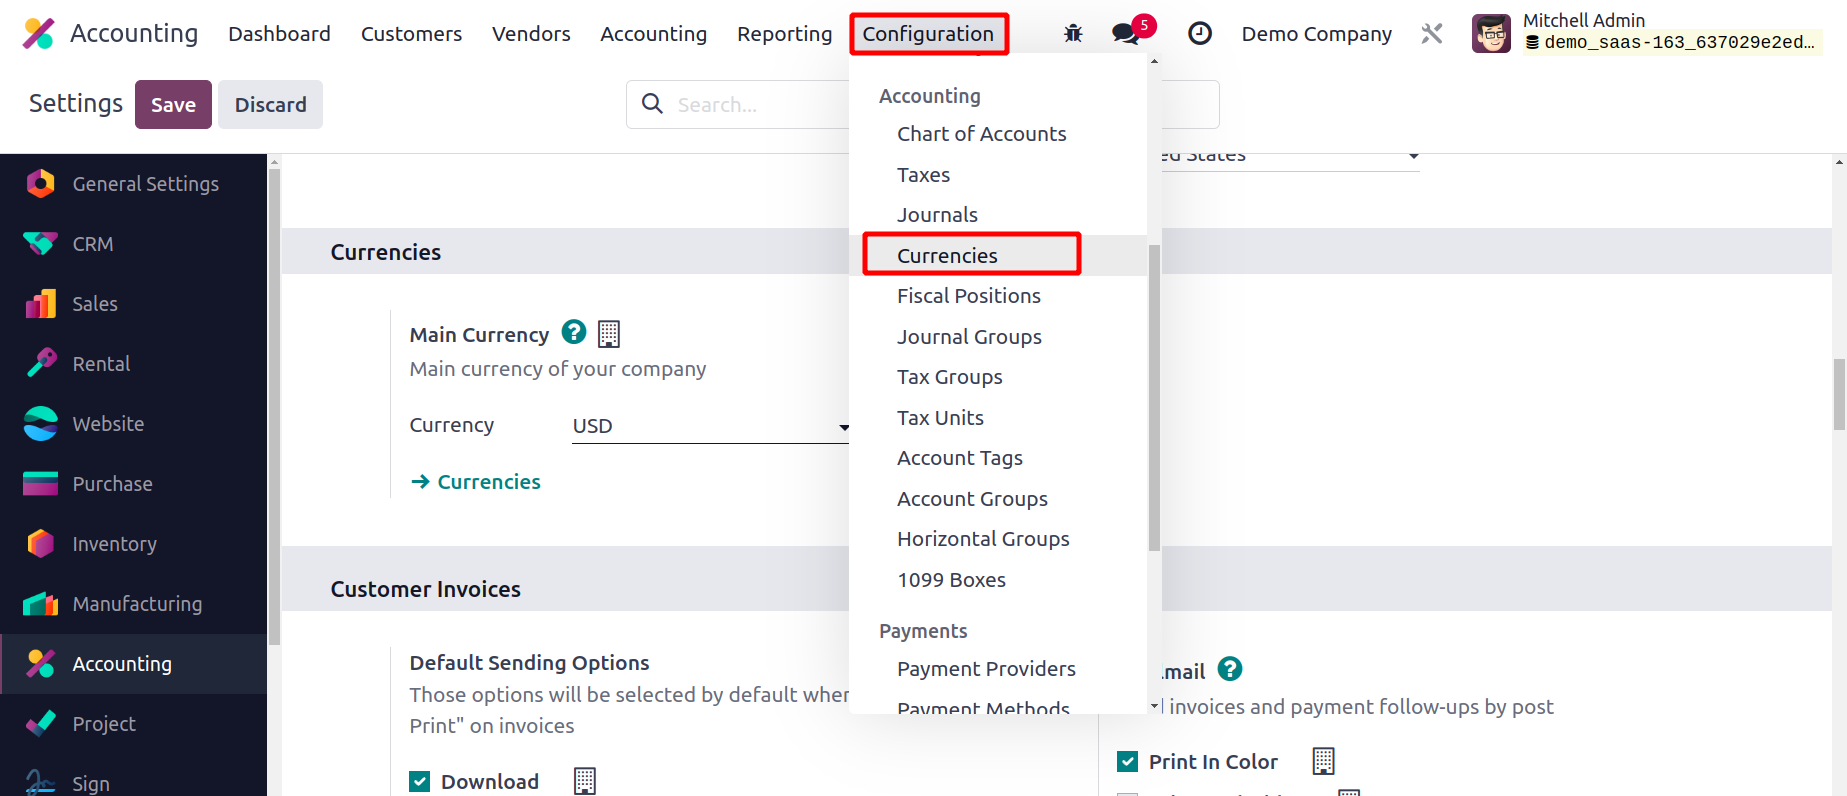Viewport: 1847px width, 796px height.
Task: Open Inventory settings in sidebar
Action: (x=114, y=544)
